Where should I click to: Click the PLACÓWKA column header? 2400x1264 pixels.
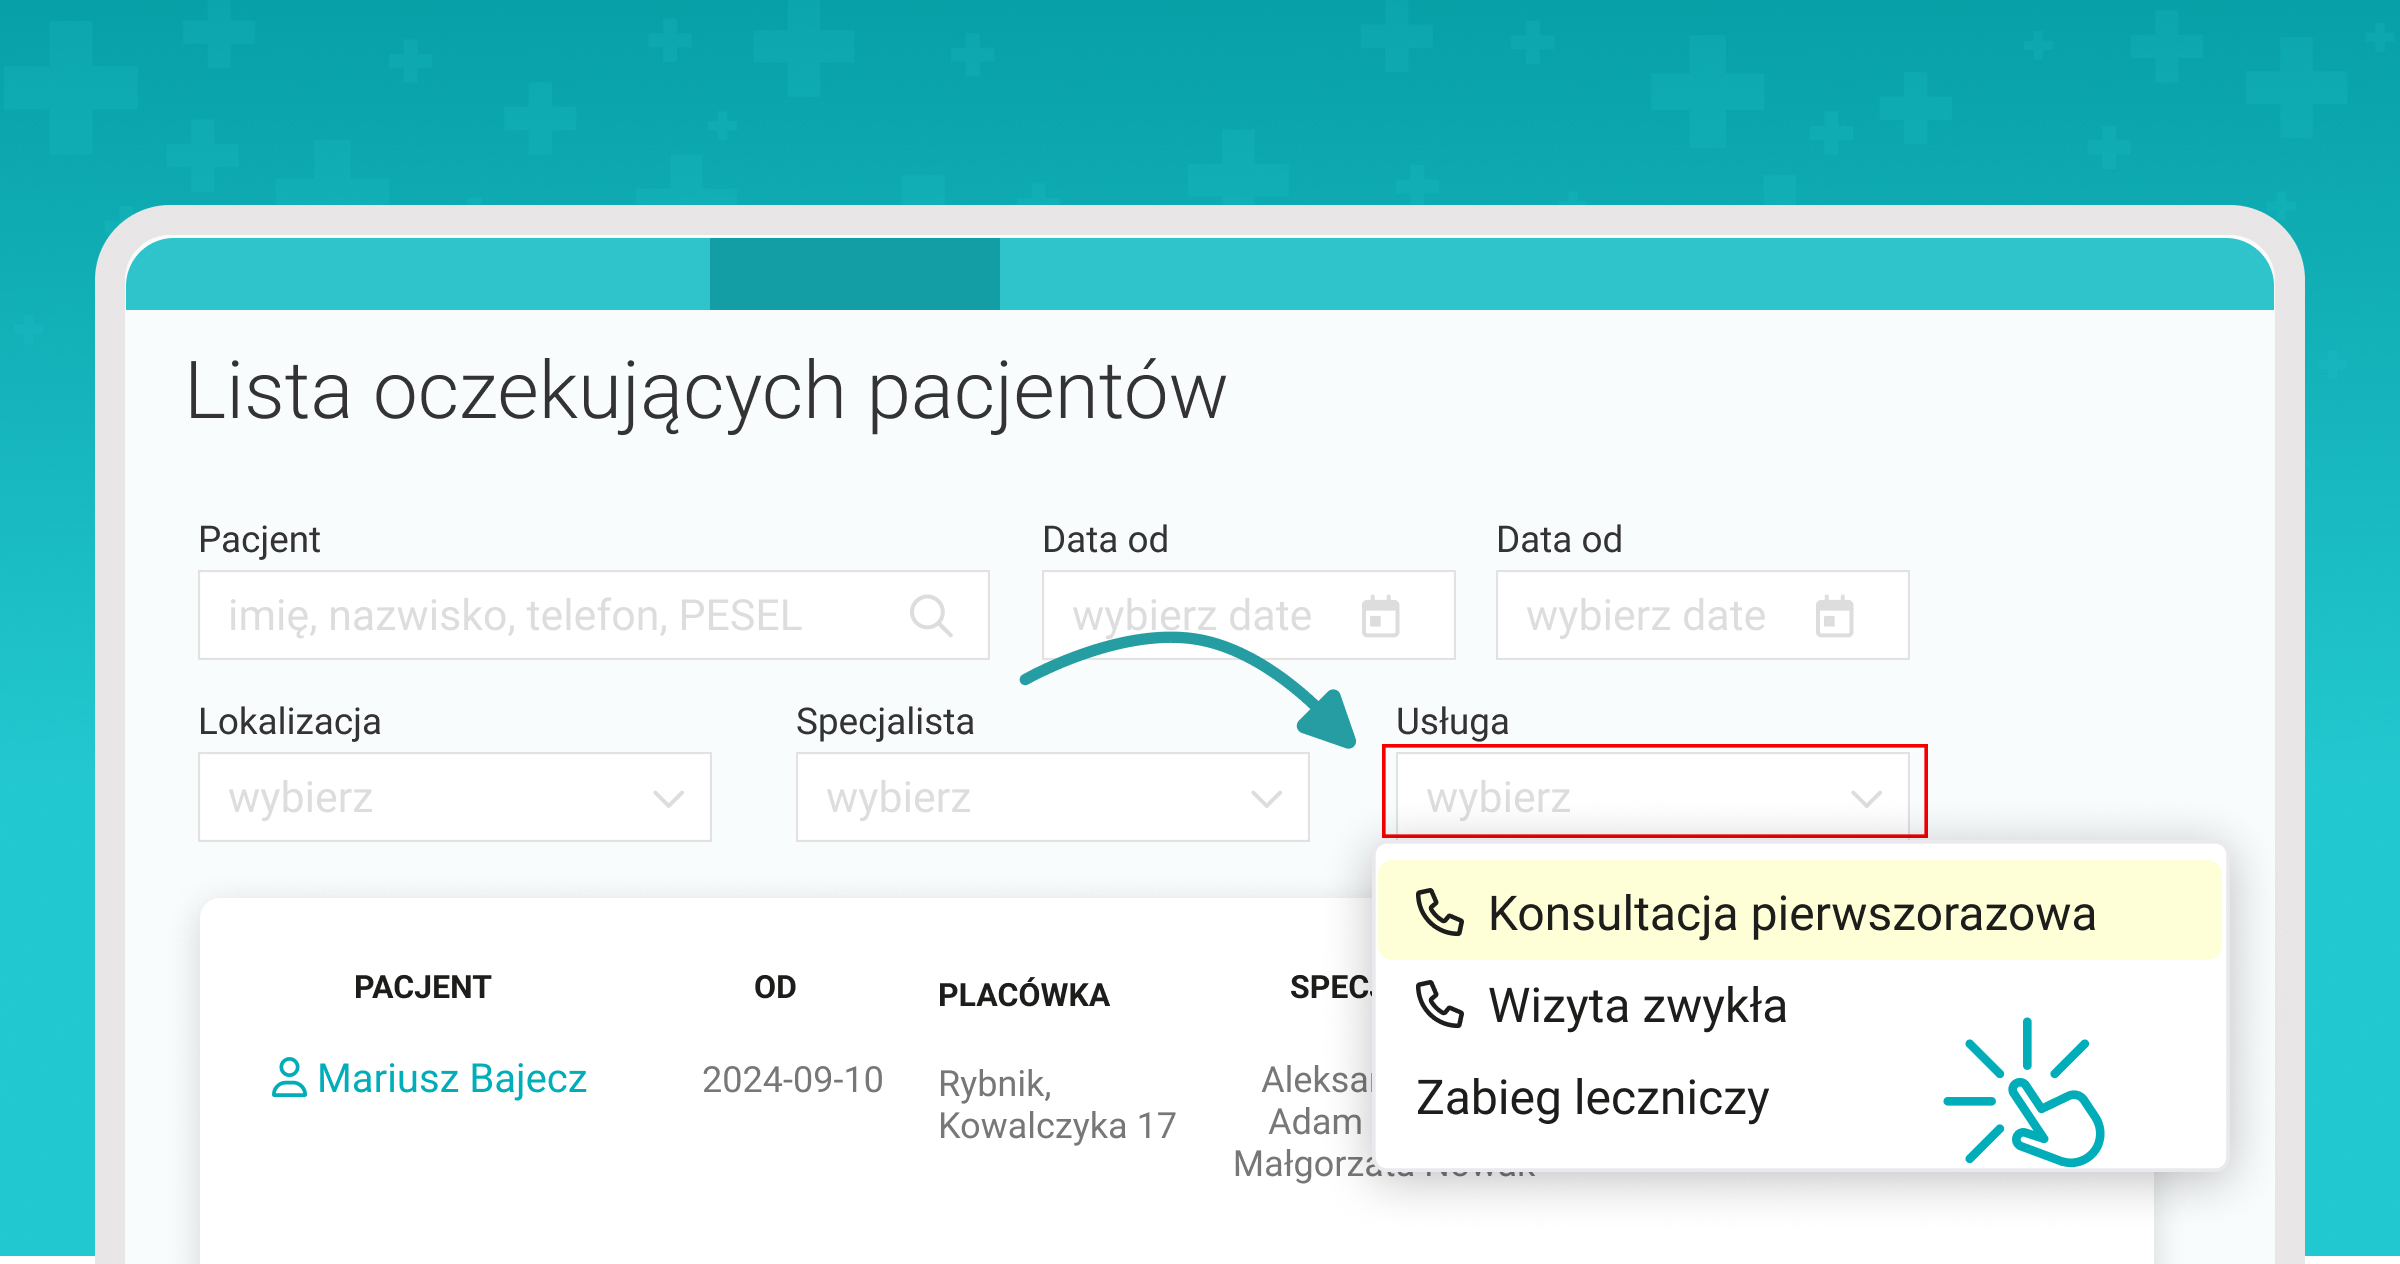(x=1024, y=994)
